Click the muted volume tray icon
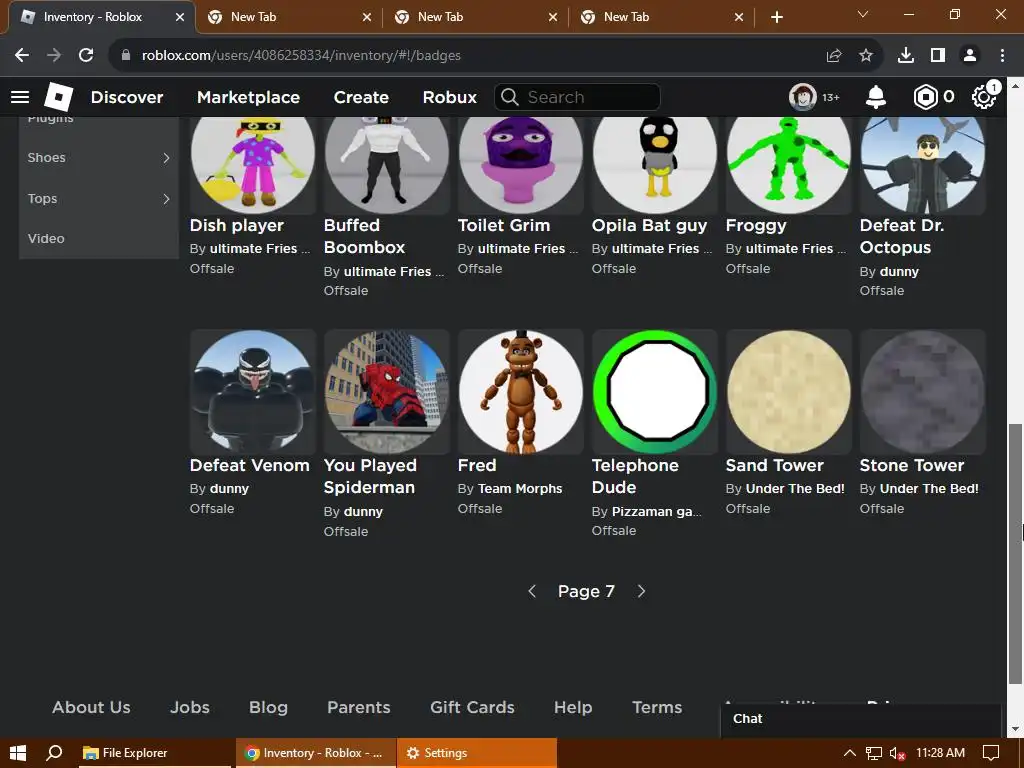The height and width of the screenshot is (768, 1024). point(897,754)
